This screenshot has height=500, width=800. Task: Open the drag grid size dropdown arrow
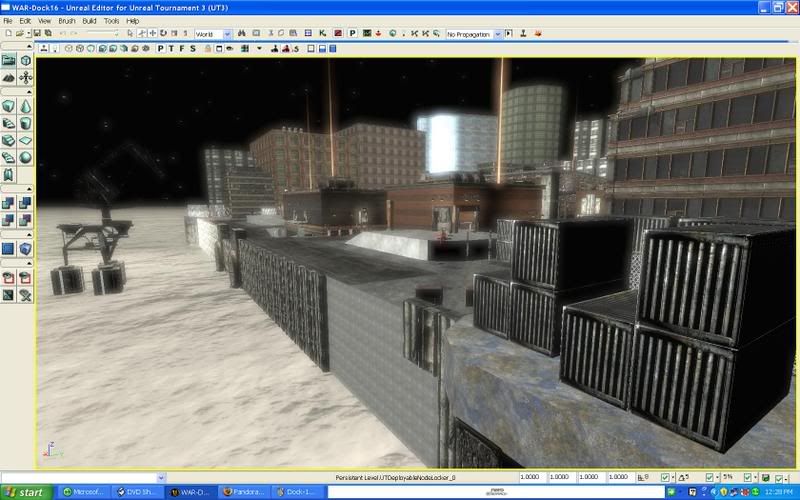pos(673,478)
